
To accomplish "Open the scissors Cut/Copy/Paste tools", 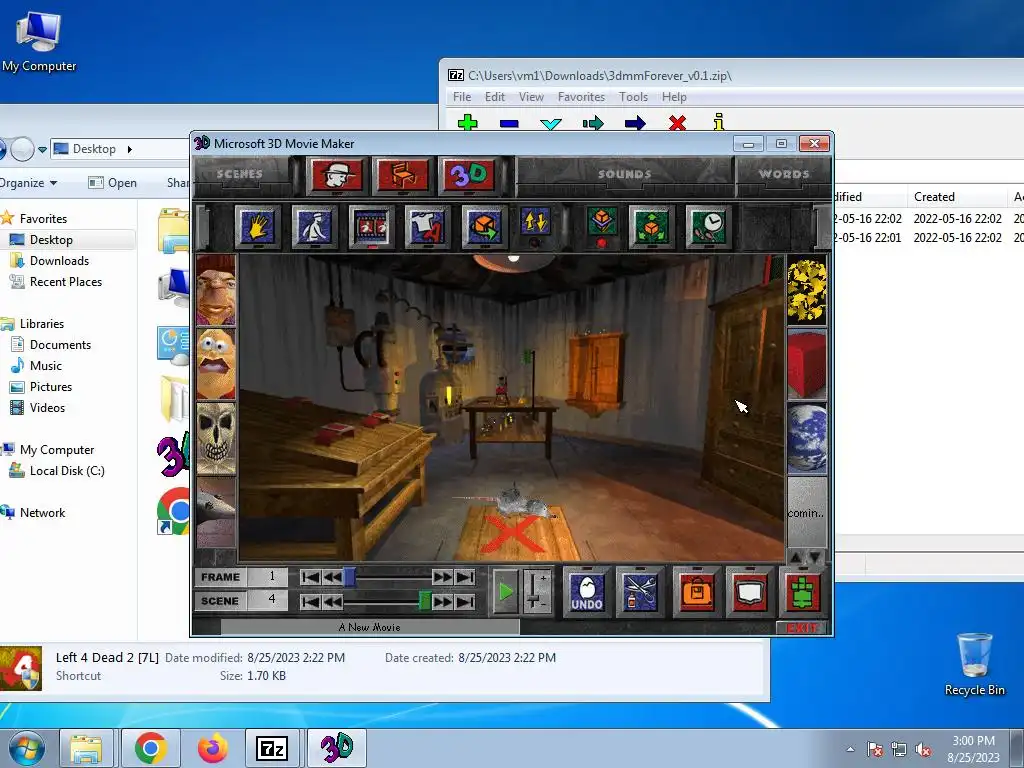I will coord(641,592).
